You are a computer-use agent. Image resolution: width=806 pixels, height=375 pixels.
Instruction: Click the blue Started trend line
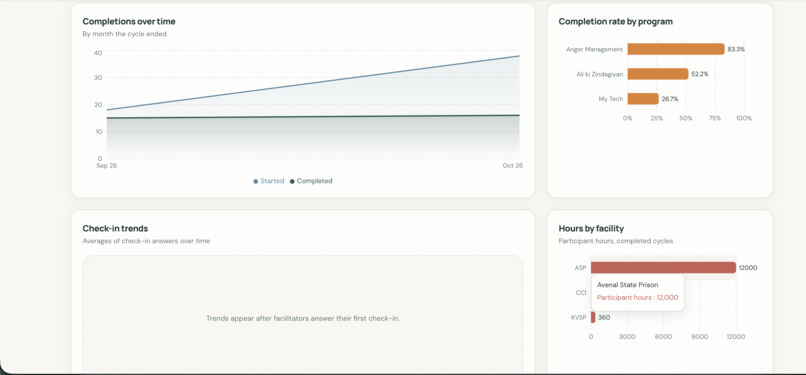[x=313, y=83]
